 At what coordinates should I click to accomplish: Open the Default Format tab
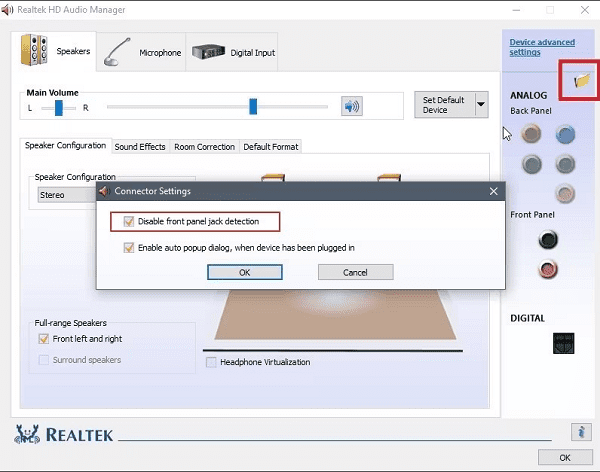click(271, 147)
